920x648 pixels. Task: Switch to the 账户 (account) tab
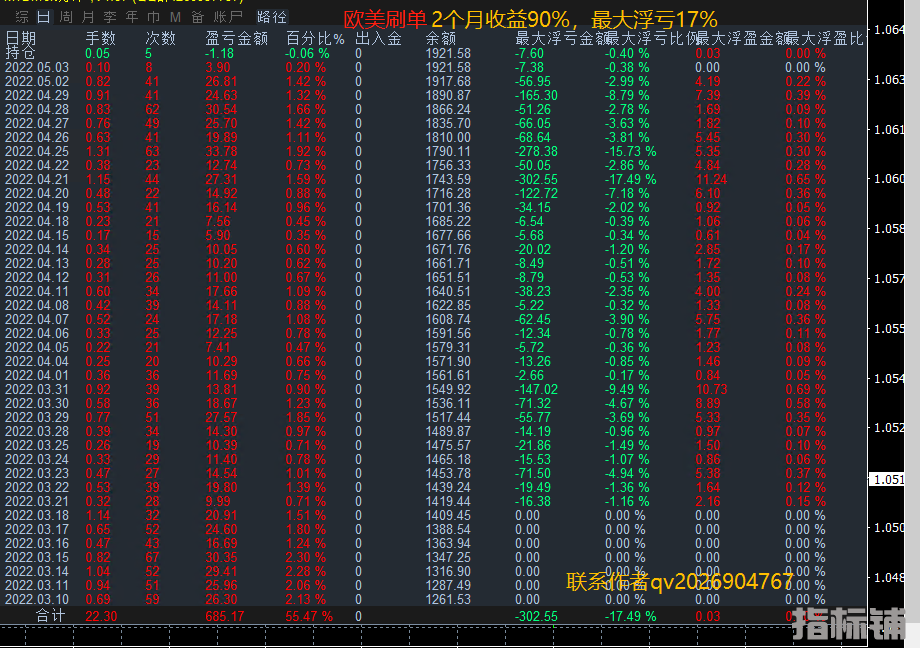pyautogui.click(x=228, y=17)
